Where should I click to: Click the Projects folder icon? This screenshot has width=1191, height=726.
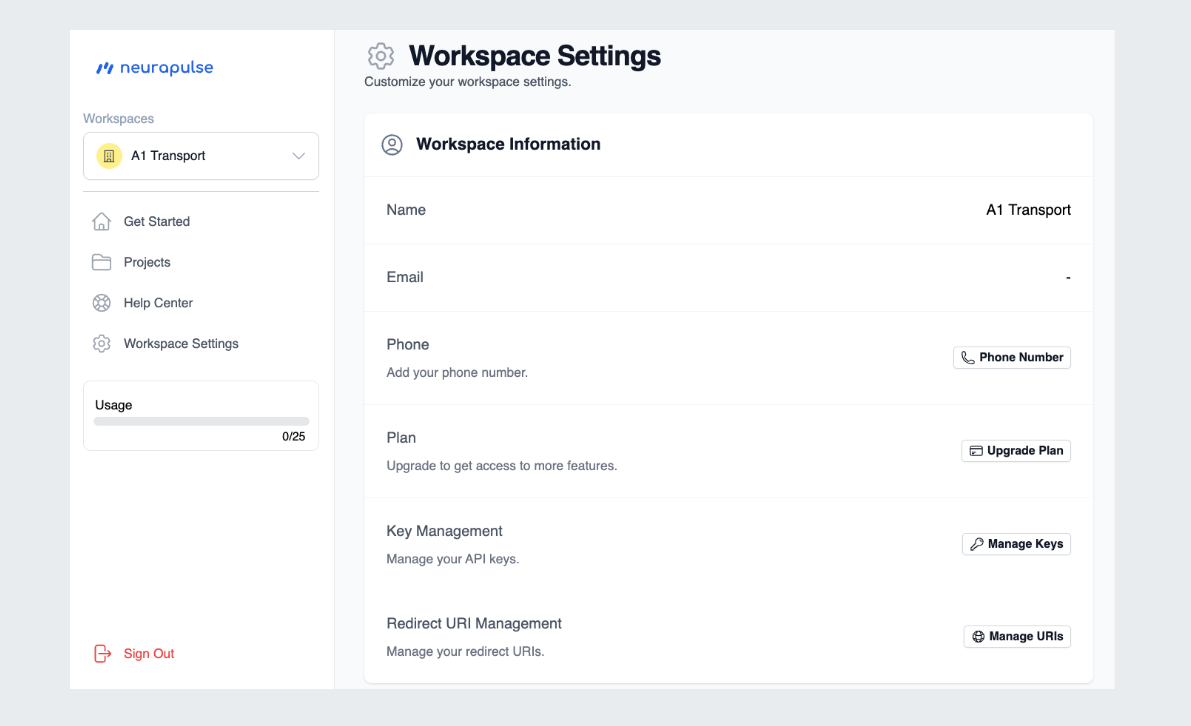pyautogui.click(x=101, y=262)
